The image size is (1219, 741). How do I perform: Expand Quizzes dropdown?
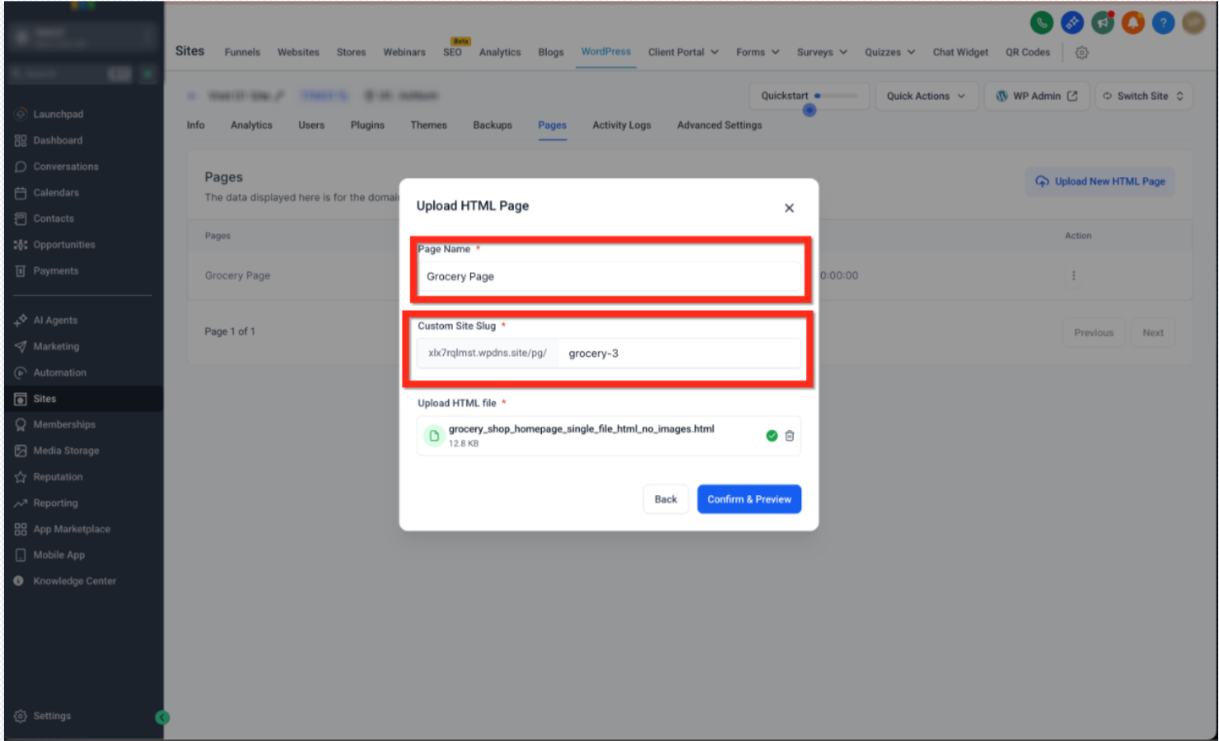pyautogui.click(x=890, y=52)
